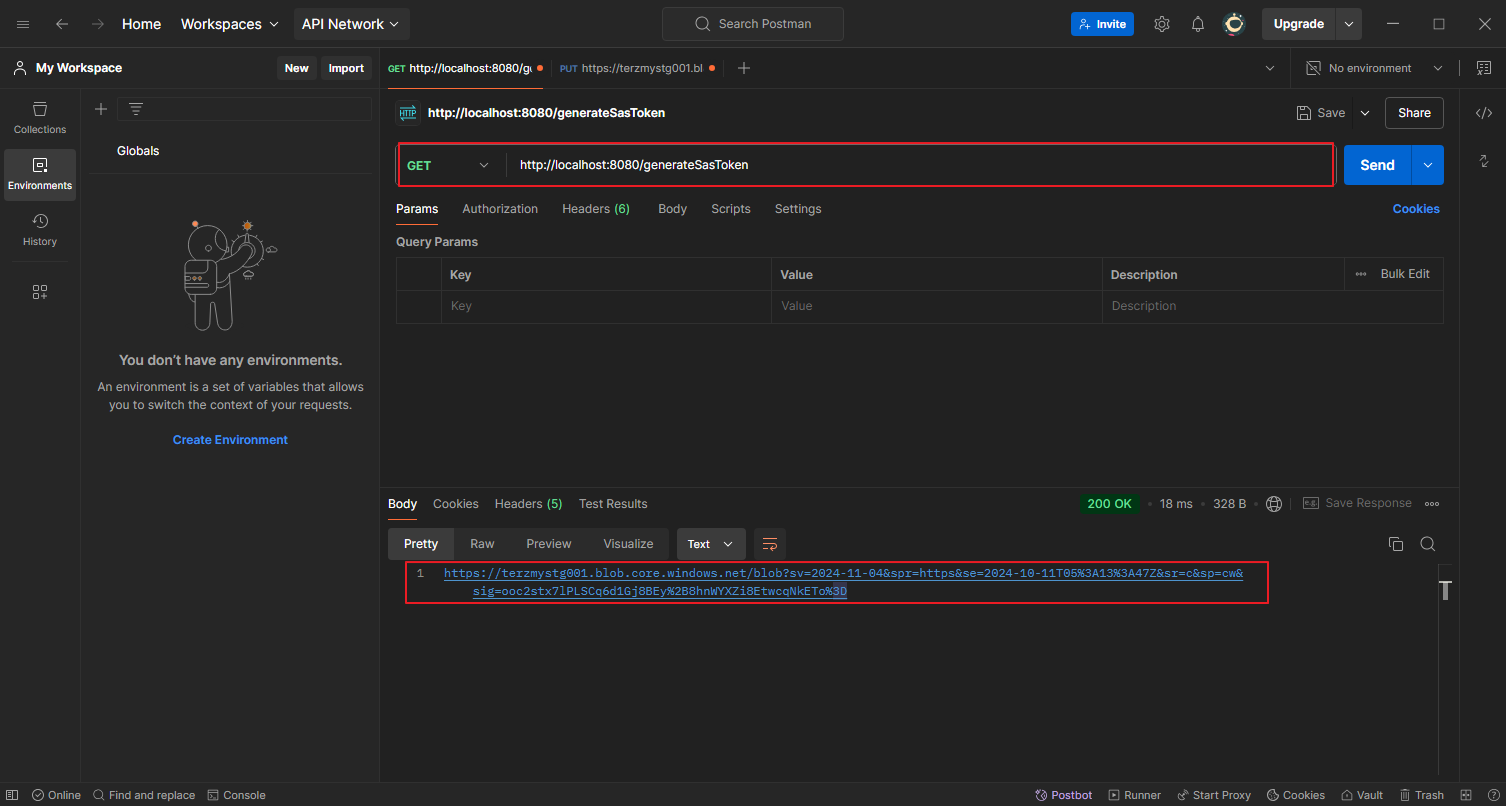Switch to the Scripts tab
Screen dimensions: 1506x806
[x=731, y=209]
